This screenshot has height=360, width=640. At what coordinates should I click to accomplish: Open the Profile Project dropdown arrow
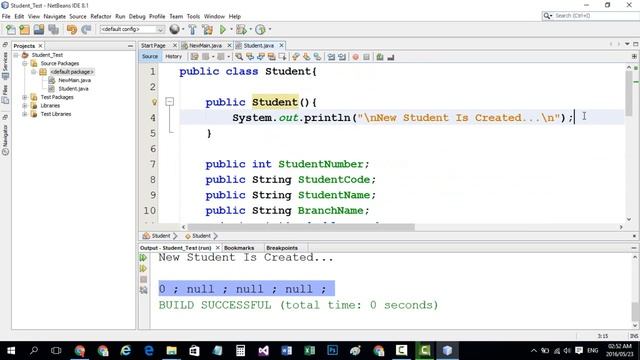[270, 29]
